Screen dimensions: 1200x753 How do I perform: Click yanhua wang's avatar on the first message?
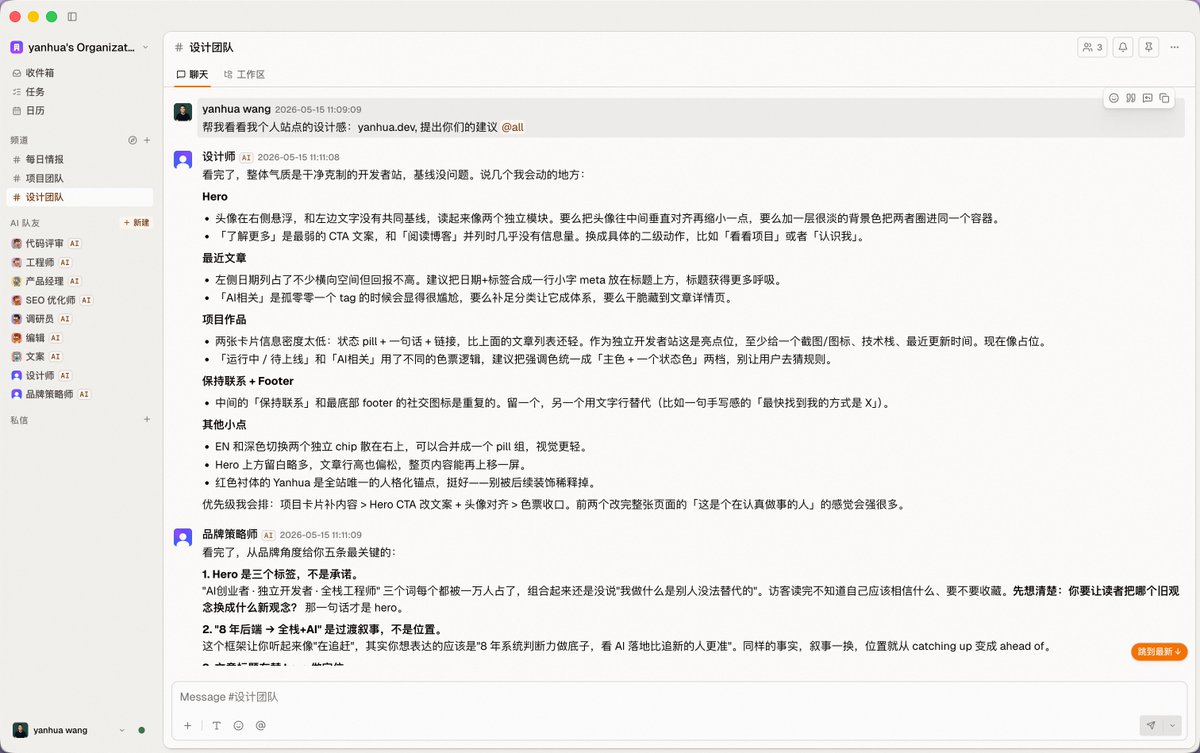pos(183,112)
